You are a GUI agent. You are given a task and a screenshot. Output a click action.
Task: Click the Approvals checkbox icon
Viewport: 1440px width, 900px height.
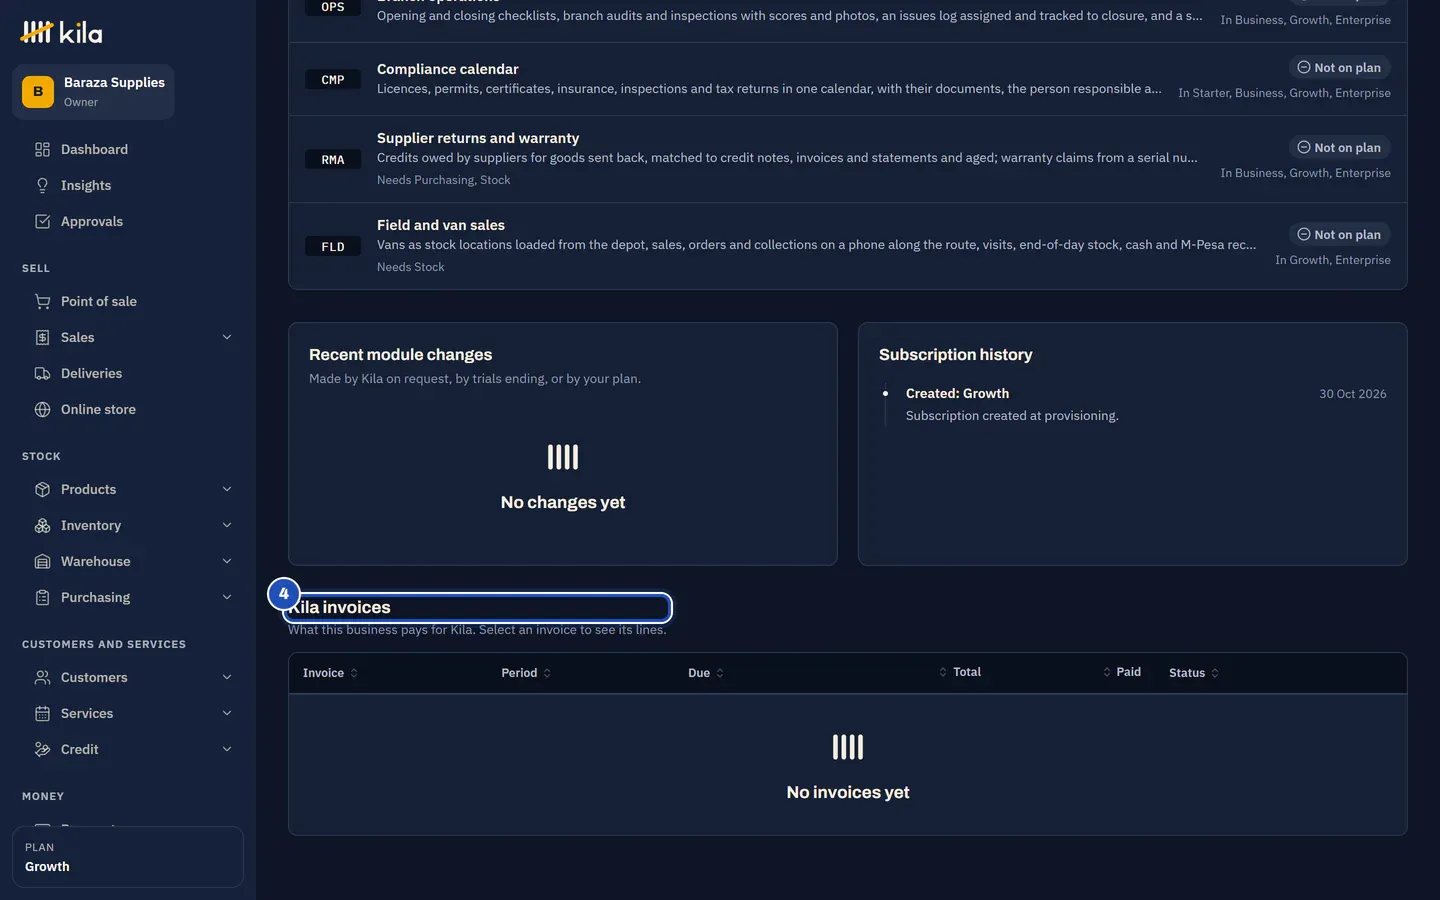click(42, 222)
